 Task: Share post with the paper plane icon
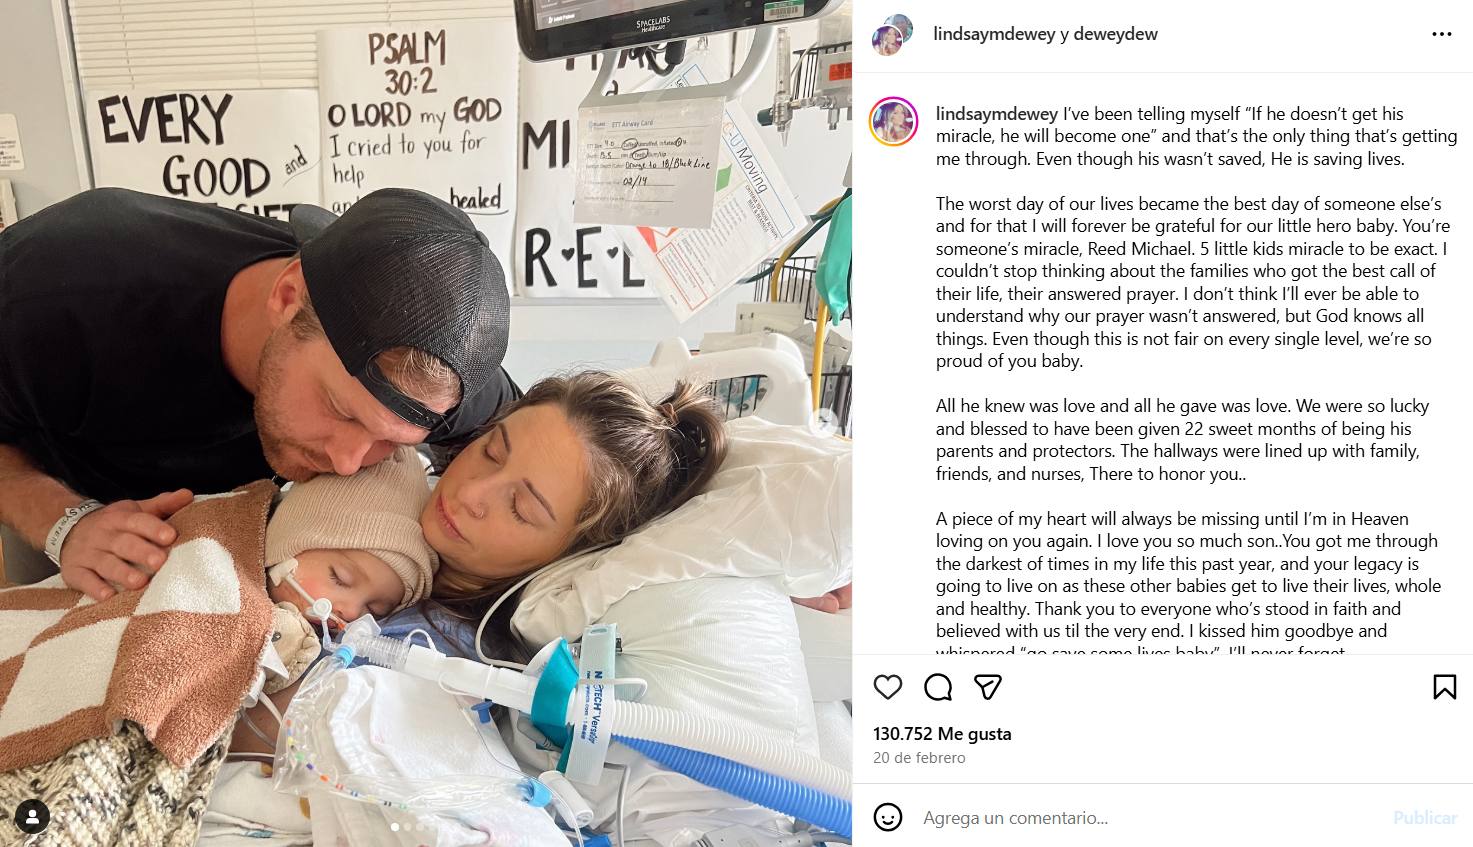988,687
